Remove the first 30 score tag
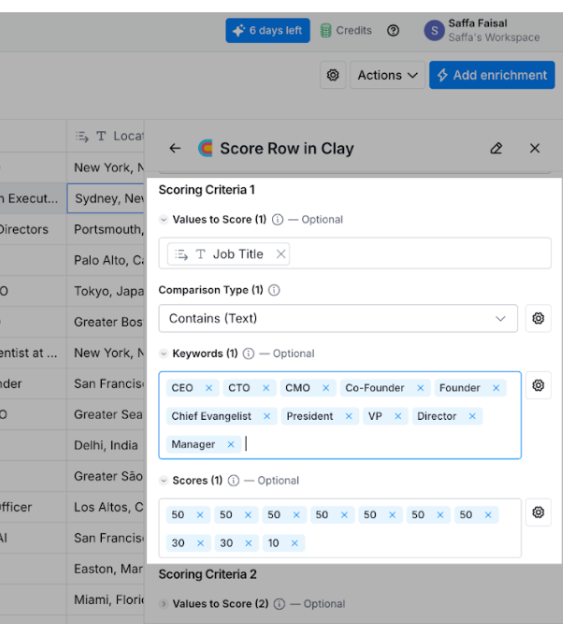 click(201, 543)
